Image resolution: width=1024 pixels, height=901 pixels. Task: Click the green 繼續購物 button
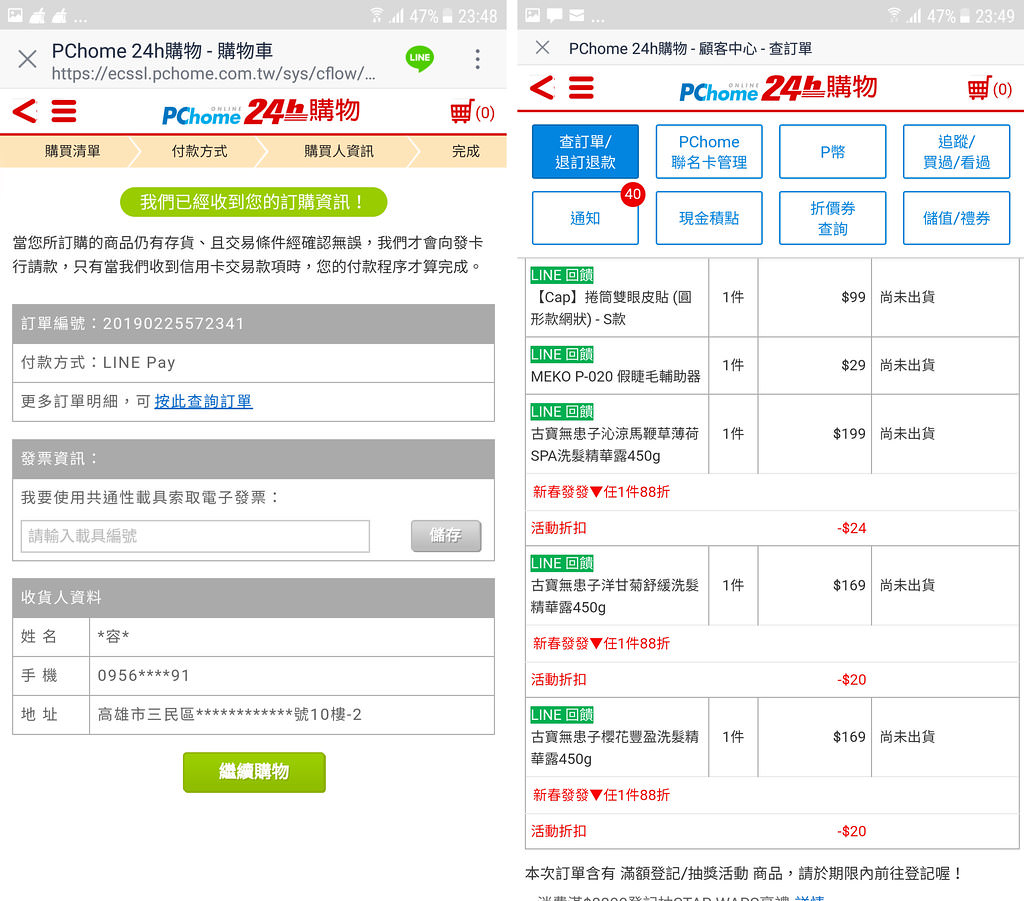pyautogui.click(x=254, y=772)
